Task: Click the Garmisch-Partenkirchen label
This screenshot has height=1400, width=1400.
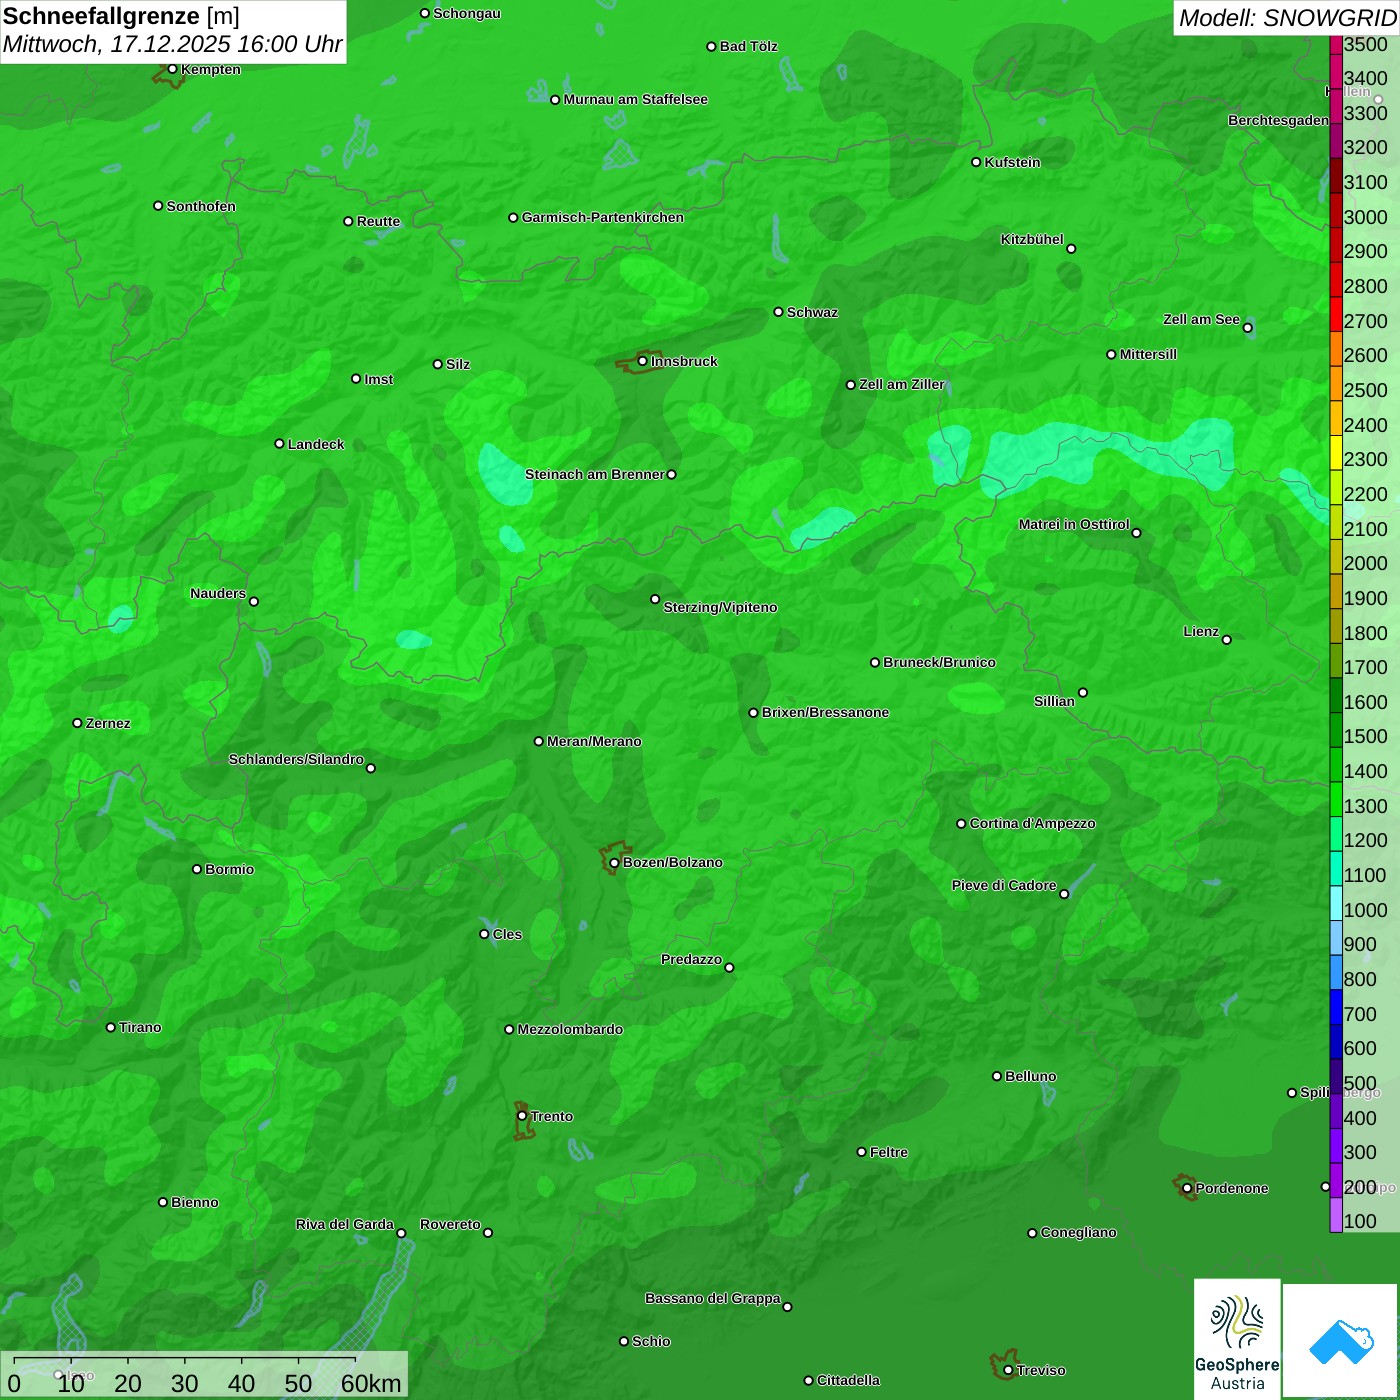Action: coord(603,217)
